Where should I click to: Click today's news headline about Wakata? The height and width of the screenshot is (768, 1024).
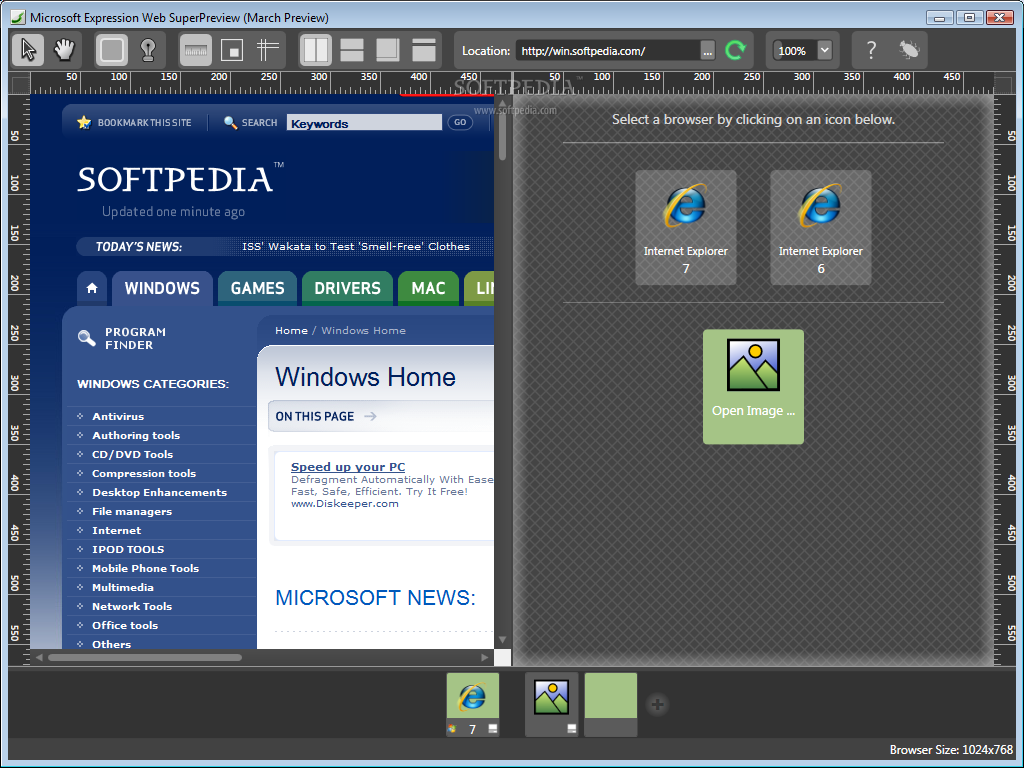coord(356,246)
